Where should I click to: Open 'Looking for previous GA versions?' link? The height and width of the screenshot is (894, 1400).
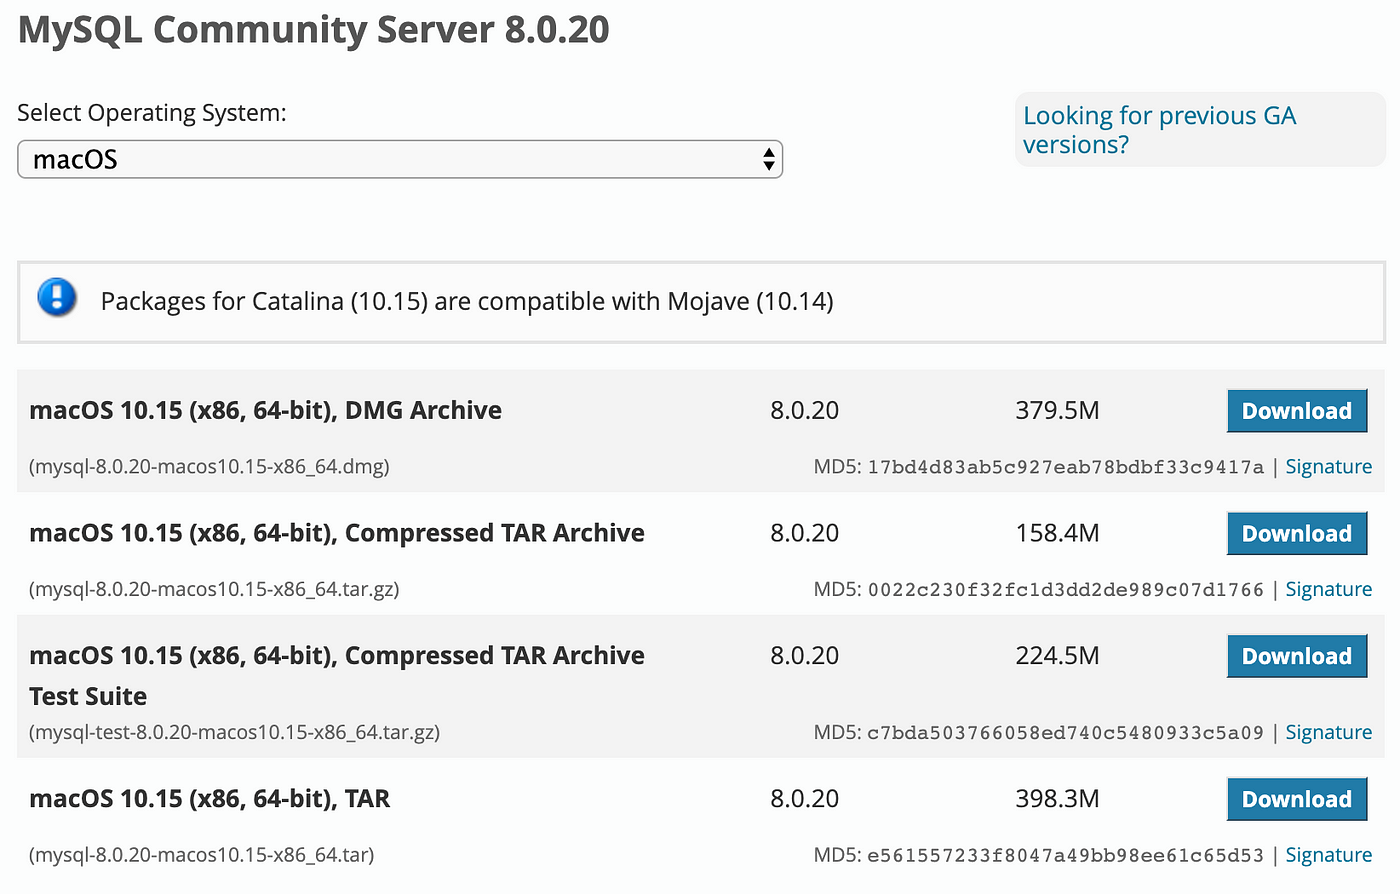[1159, 130]
